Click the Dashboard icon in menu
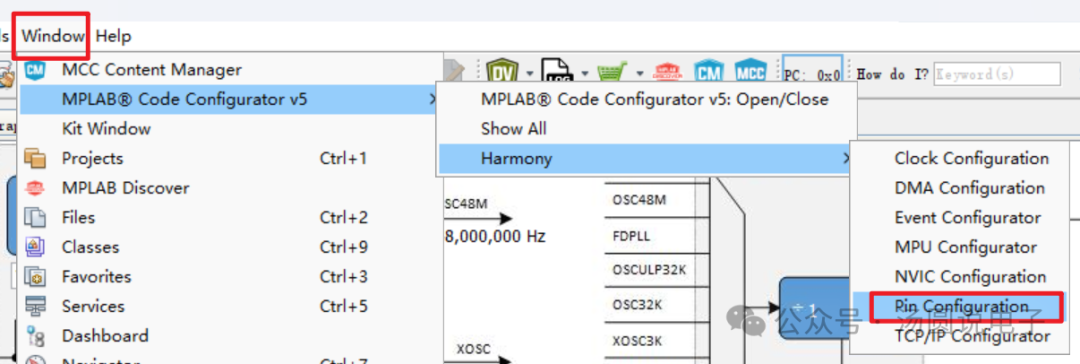Image resolution: width=1080 pixels, height=364 pixels. pos(34,336)
